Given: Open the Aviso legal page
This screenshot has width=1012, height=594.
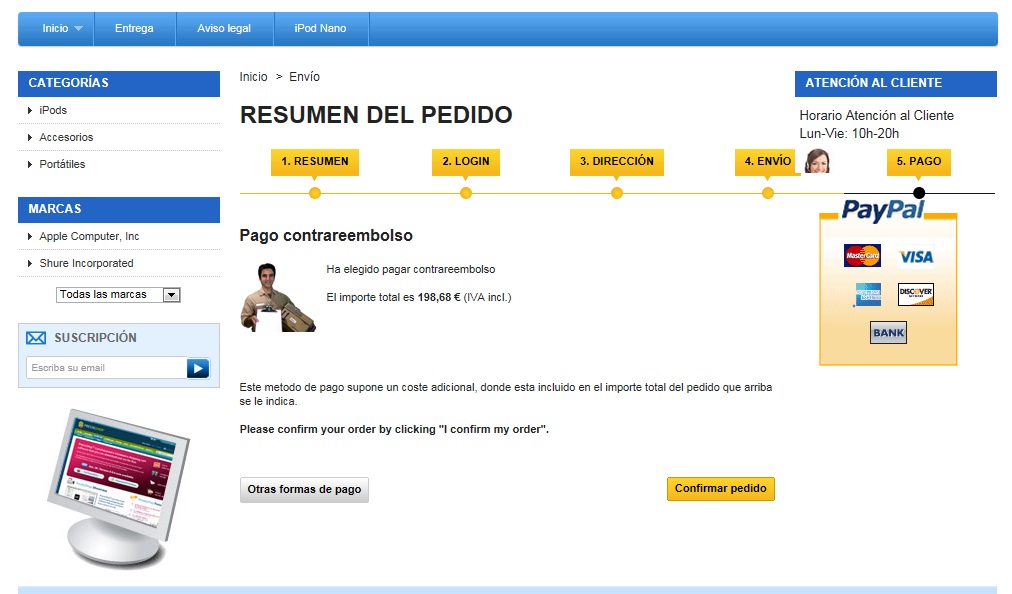Looking at the screenshot, I should 224,28.
